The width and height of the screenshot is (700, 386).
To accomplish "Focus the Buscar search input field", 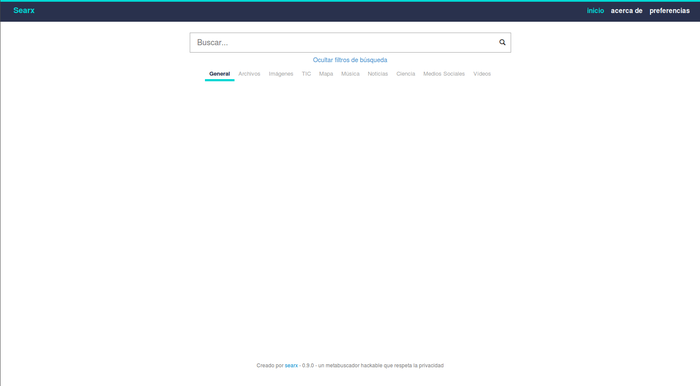I will tap(344, 42).
